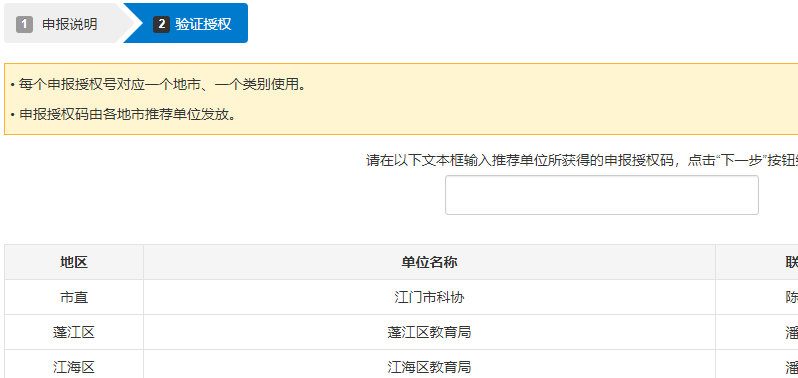Click the notice line about 申报授权码由各地市推荐单位发放
Image resolution: width=798 pixels, height=378 pixels.
coord(124,114)
